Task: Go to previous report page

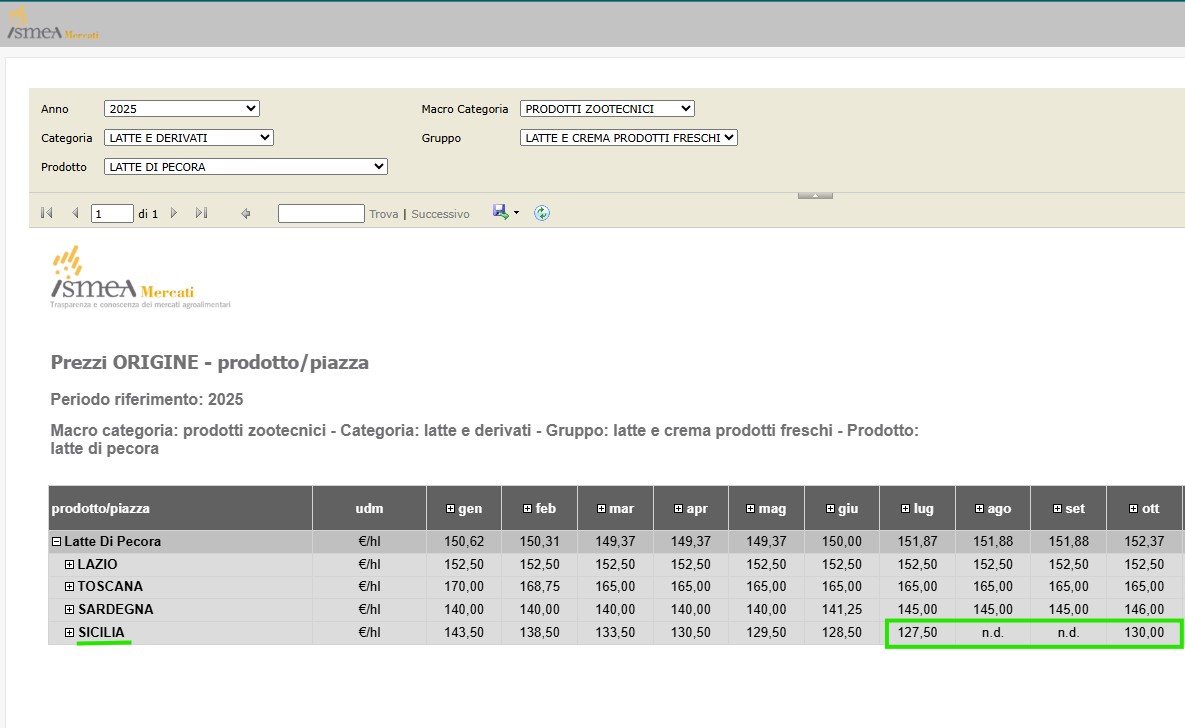Action: [x=75, y=213]
